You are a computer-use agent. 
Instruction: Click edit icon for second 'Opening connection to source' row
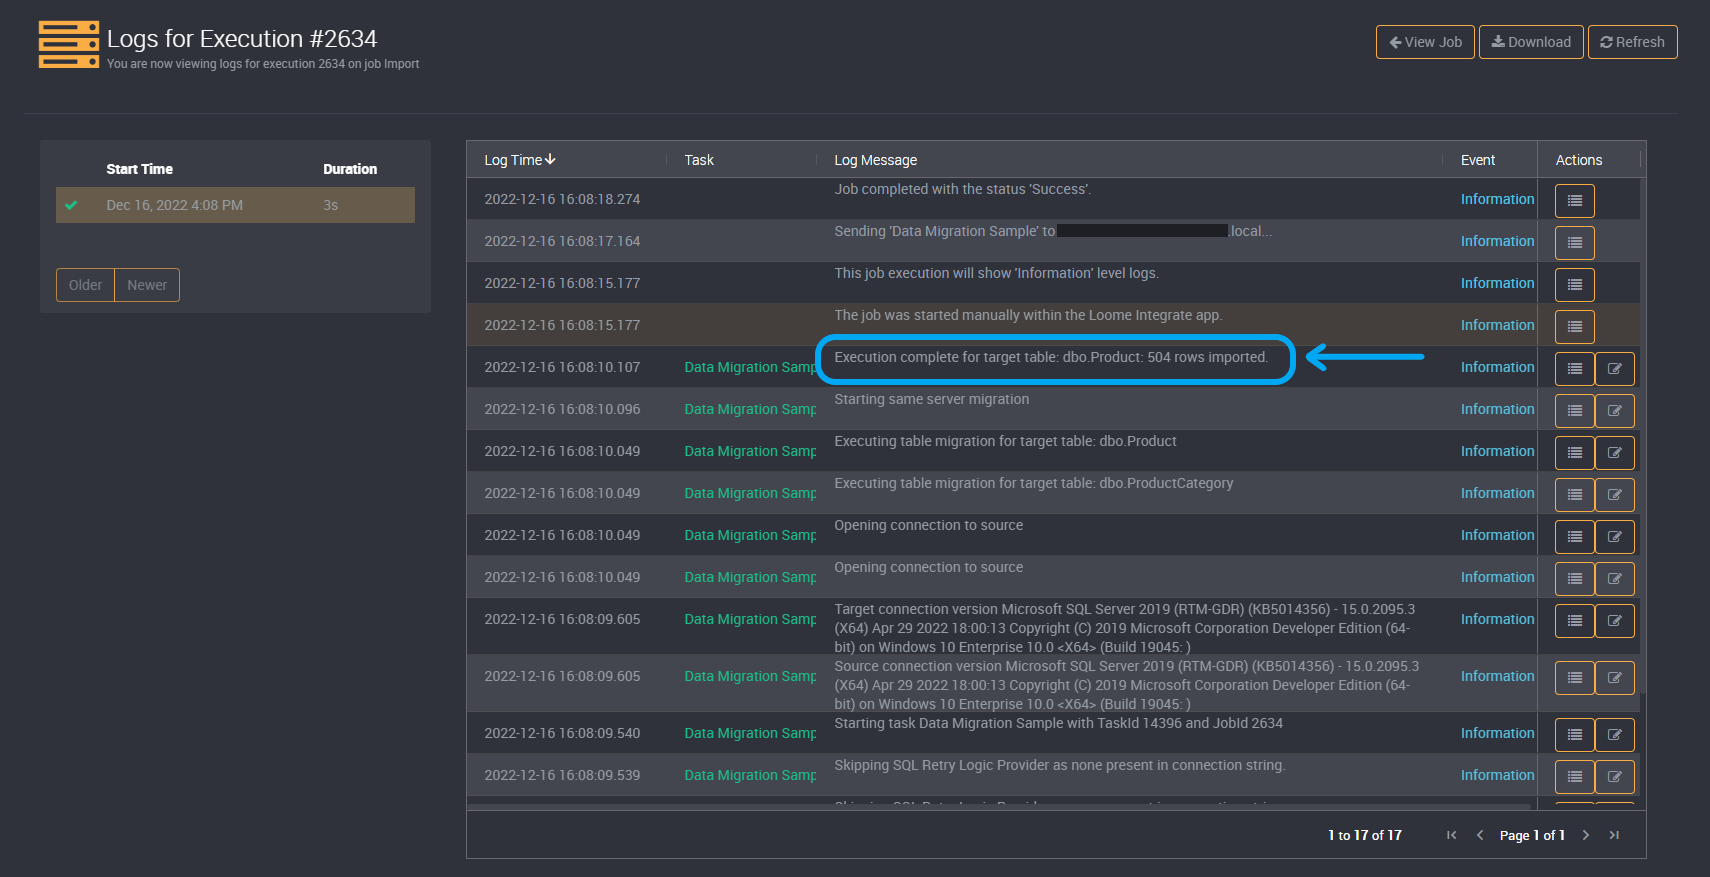[1615, 579]
